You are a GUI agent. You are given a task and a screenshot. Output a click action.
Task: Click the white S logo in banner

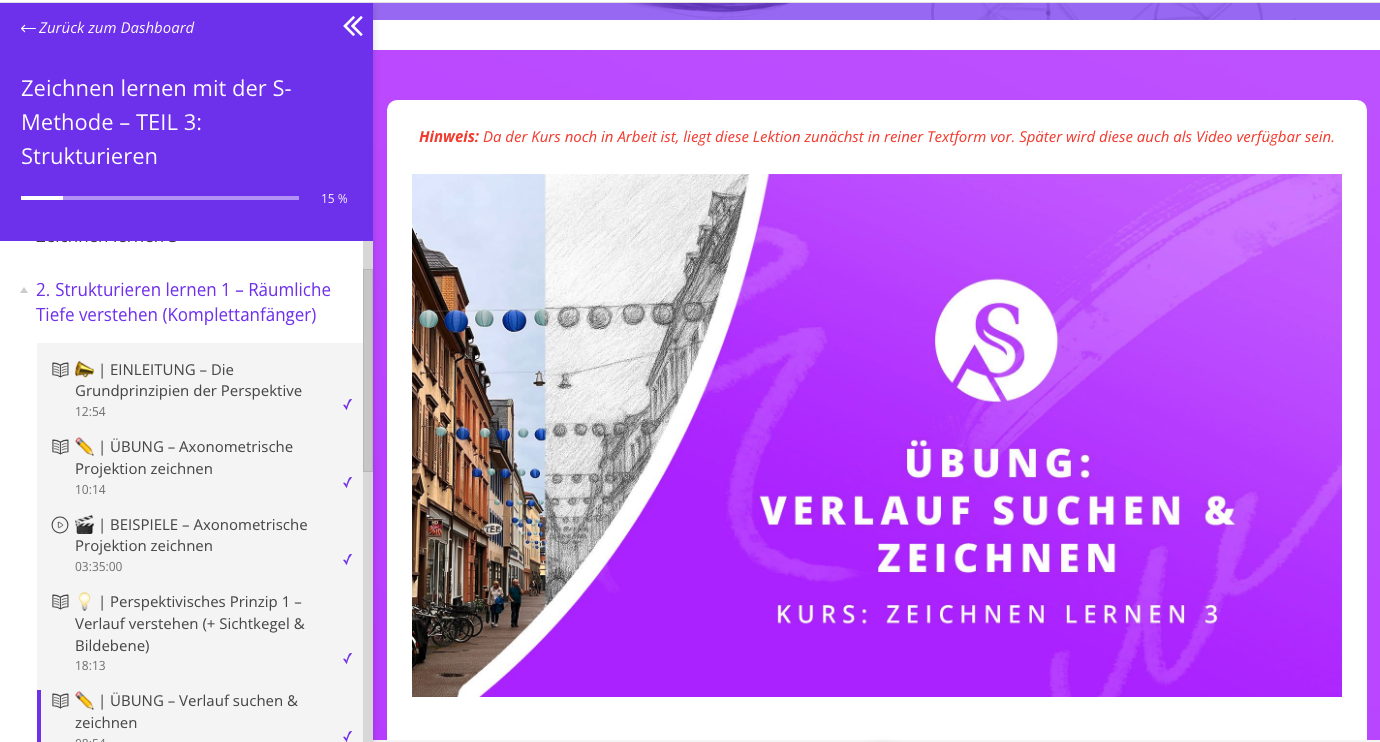(x=996, y=340)
